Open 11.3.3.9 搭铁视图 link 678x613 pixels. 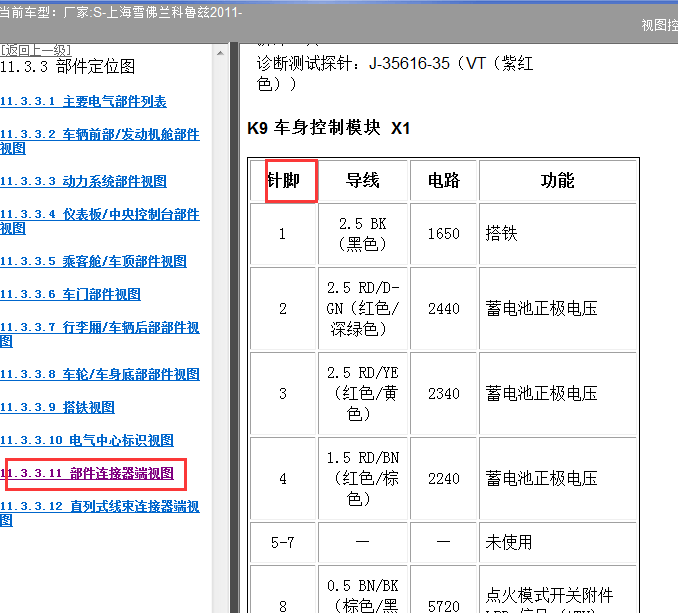[58, 407]
